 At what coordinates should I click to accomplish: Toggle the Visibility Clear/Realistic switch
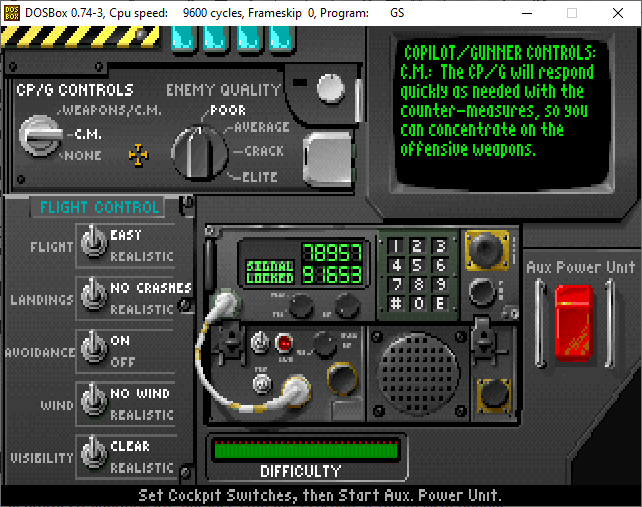tap(94, 452)
